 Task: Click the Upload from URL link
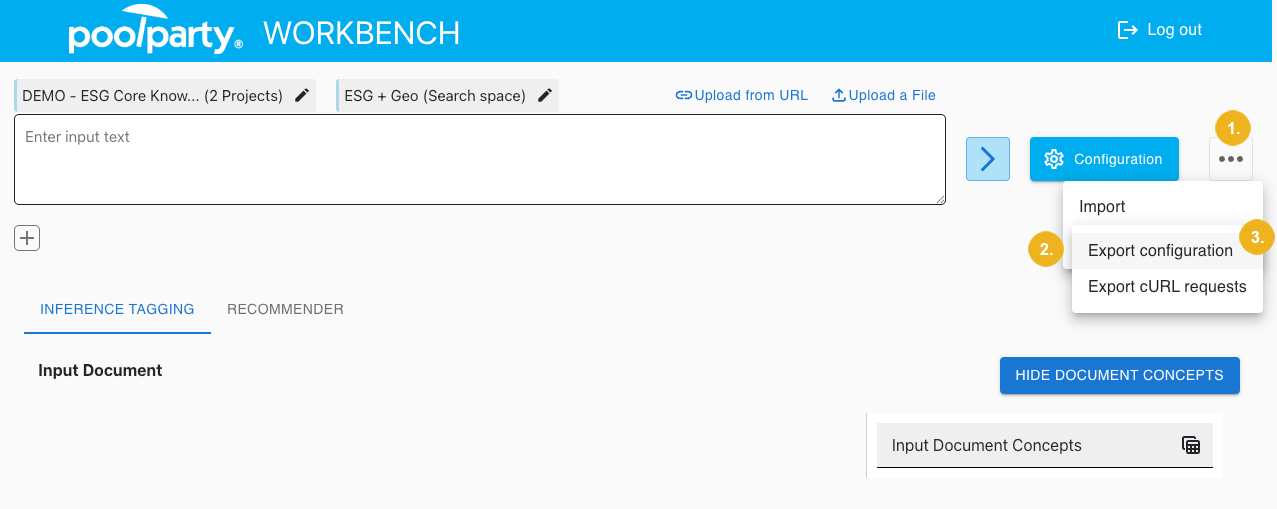(x=741, y=95)
